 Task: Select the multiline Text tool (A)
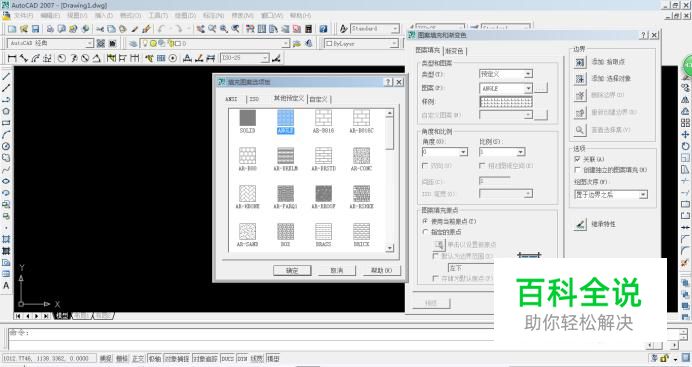click(6, 285)
